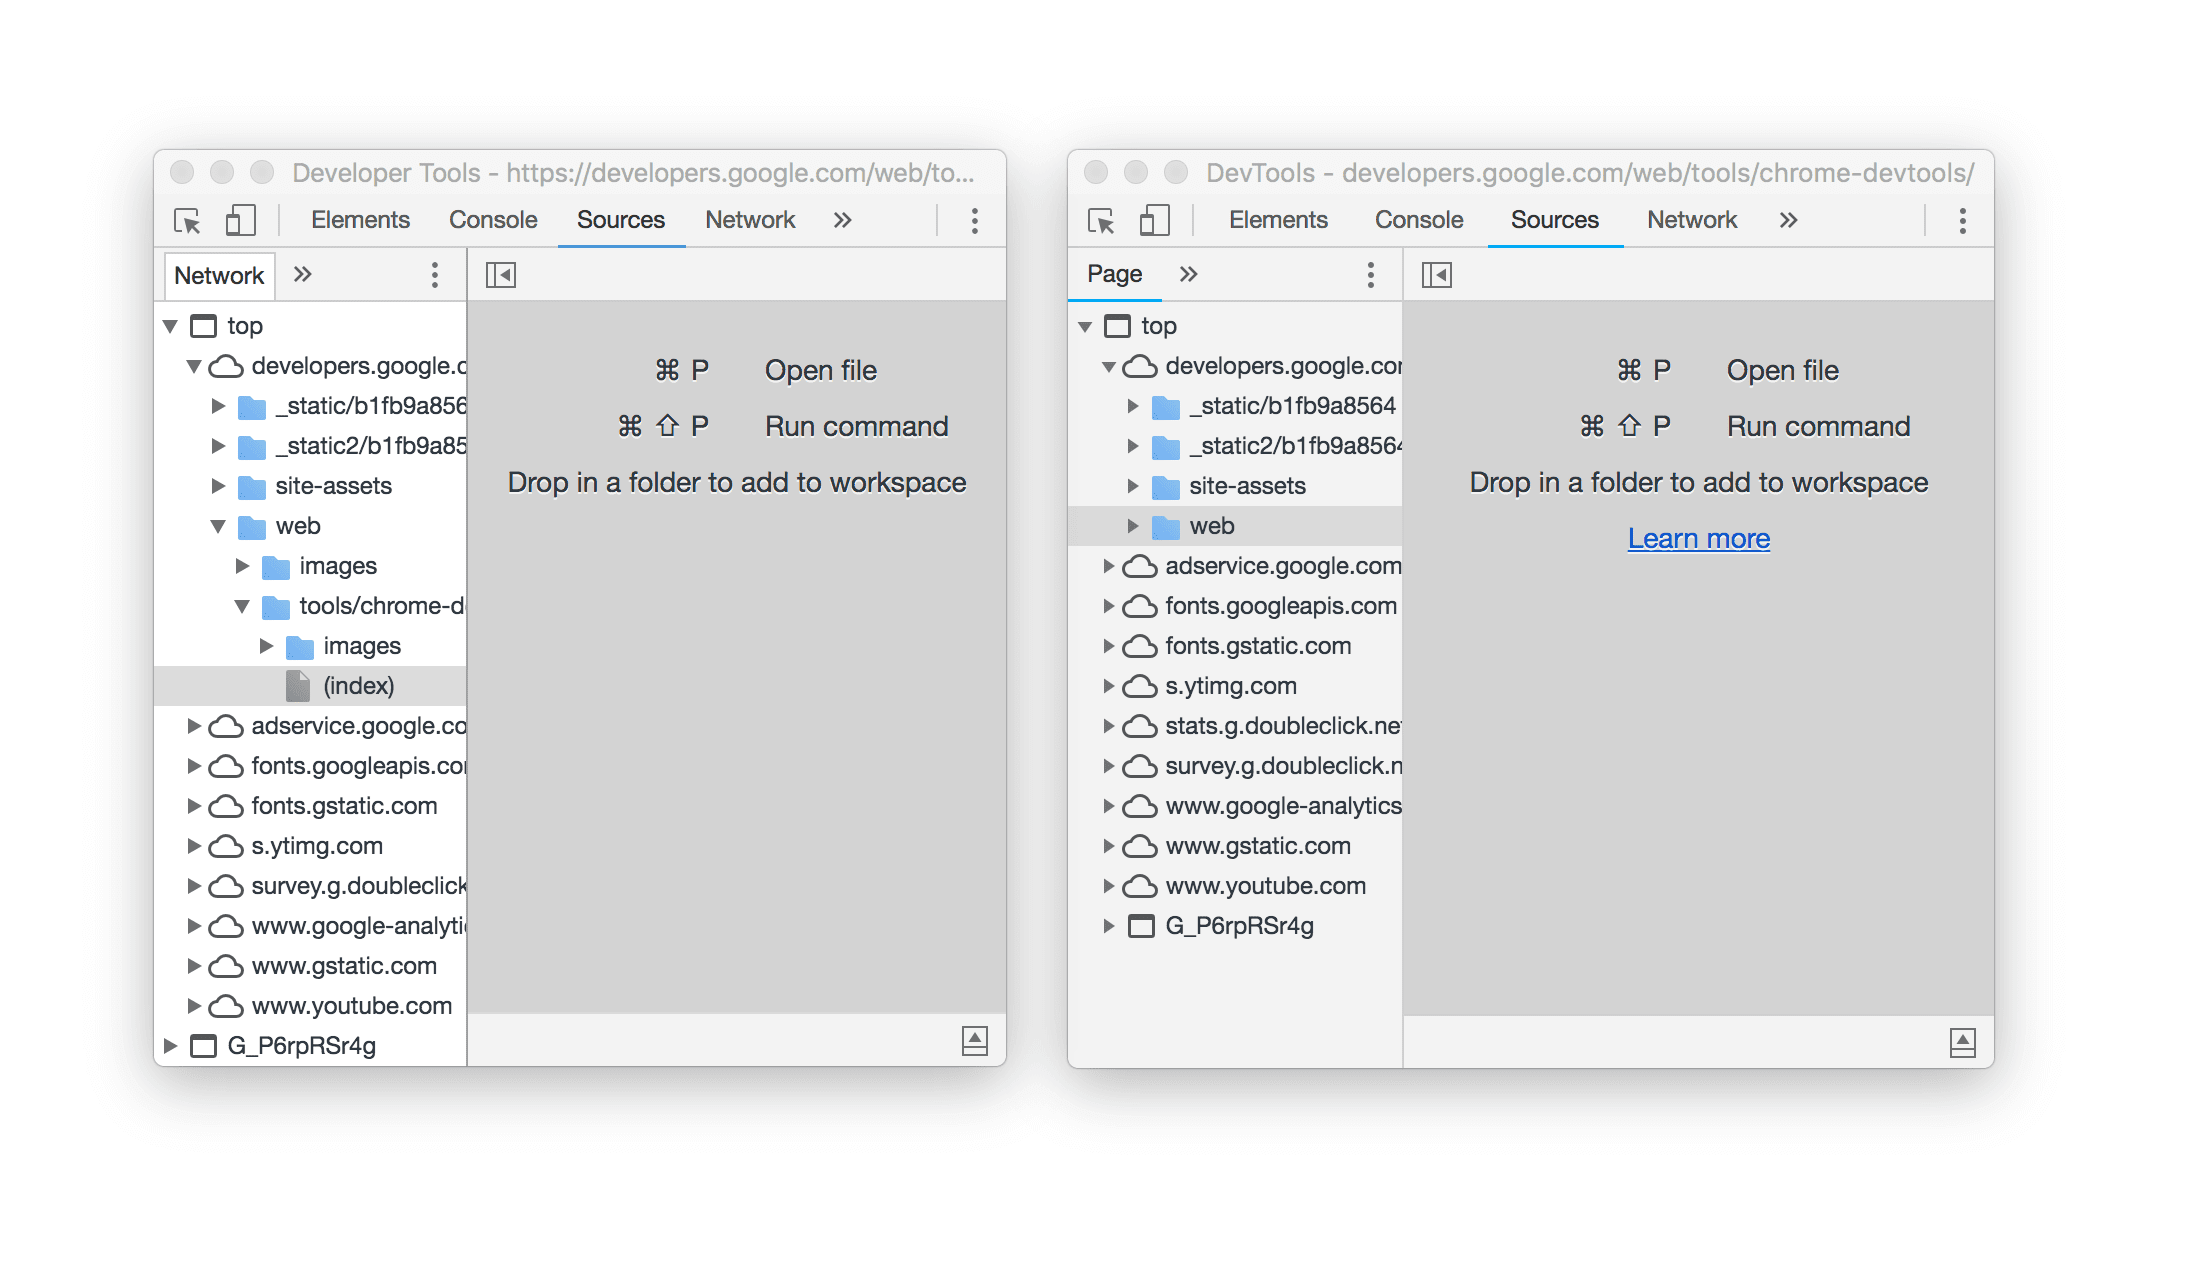Click the Console tab in right DevTools

[x=1412, y=220]
